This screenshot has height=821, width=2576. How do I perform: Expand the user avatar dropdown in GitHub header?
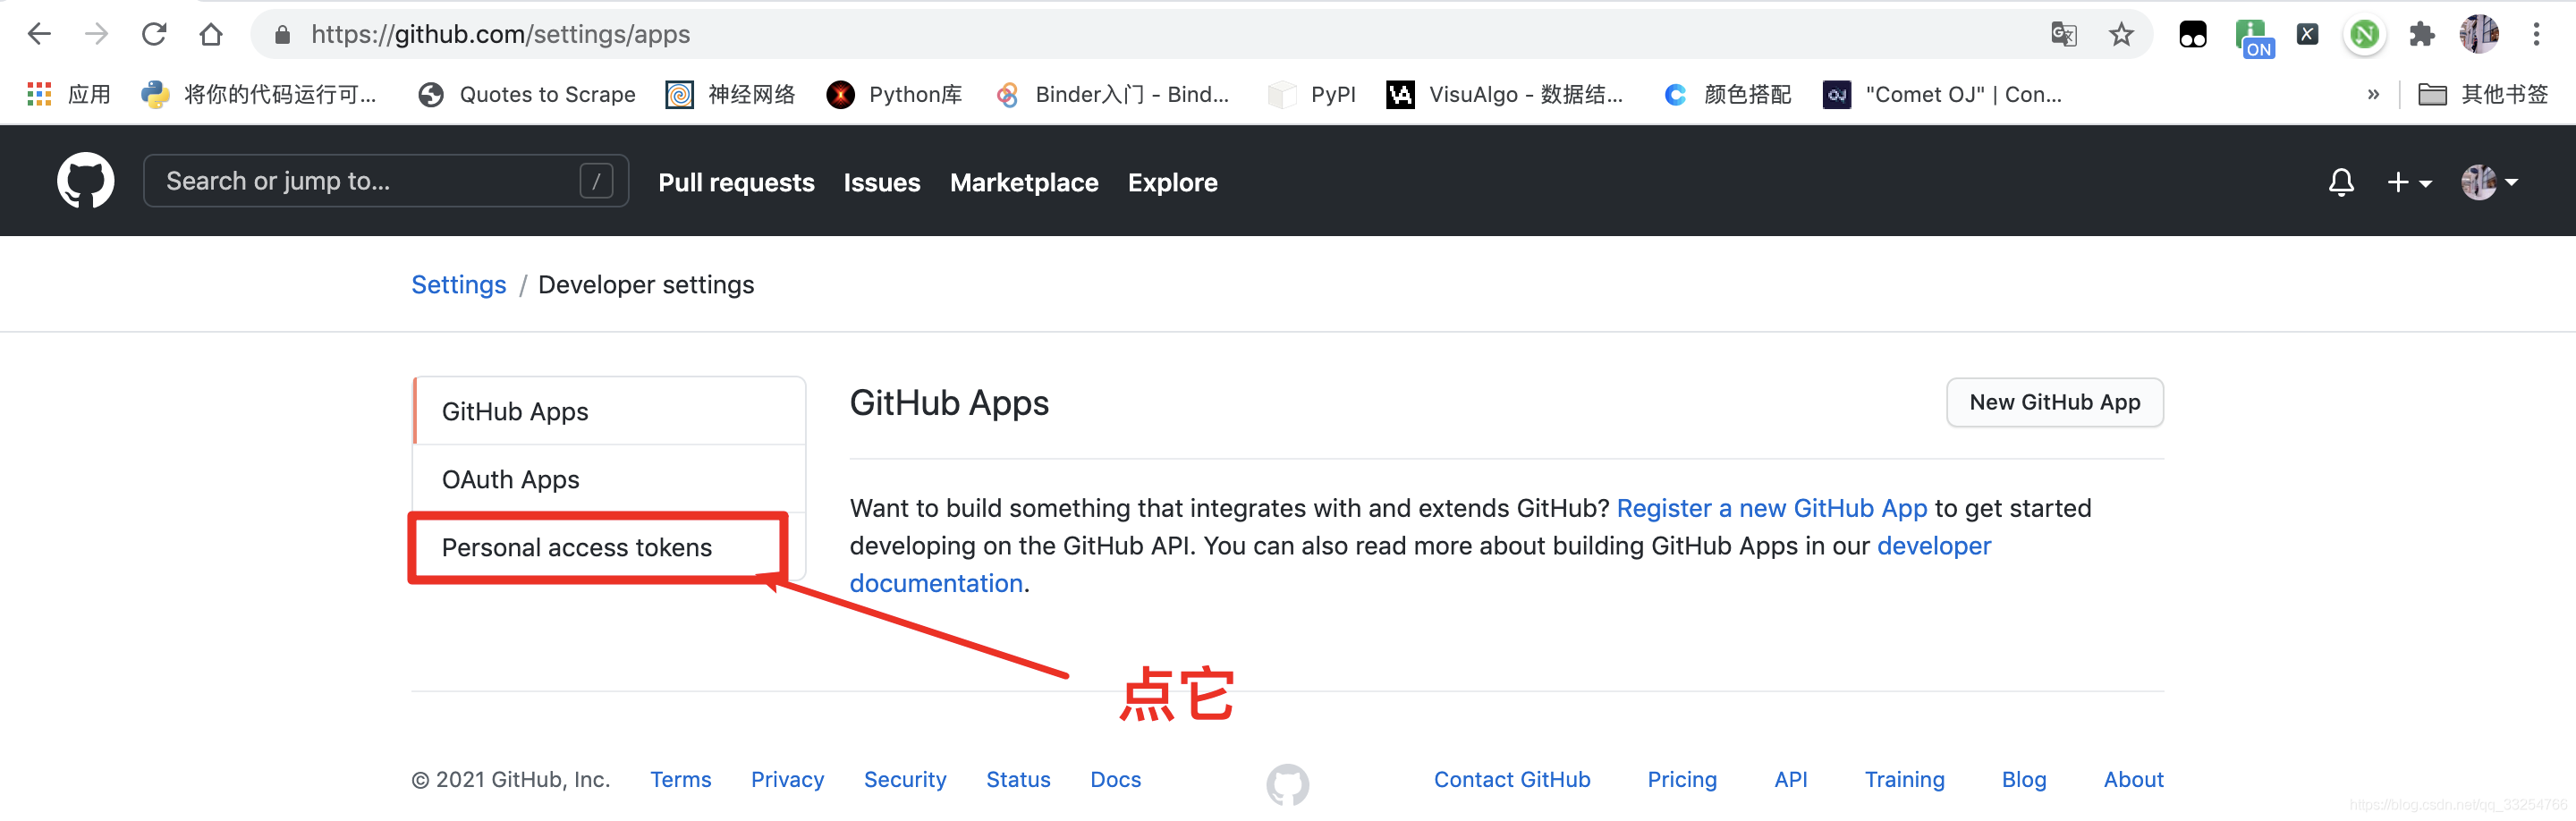tap(2489, 182)
